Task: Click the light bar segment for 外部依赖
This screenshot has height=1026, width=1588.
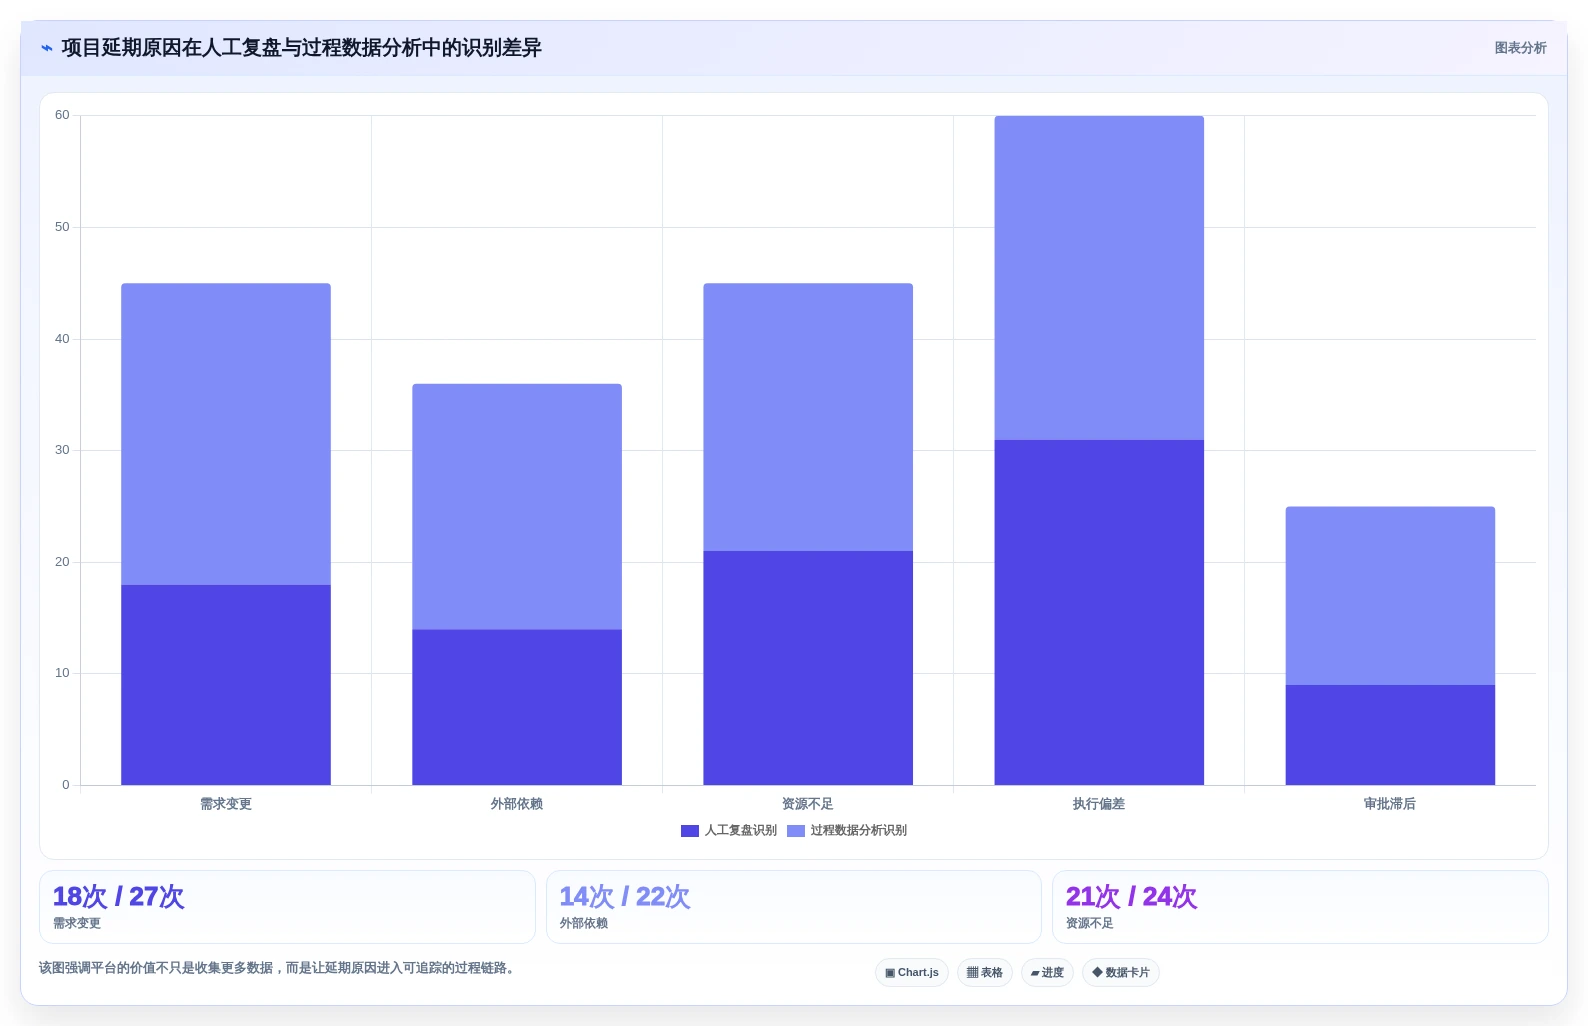Action: tap(517, 507)
